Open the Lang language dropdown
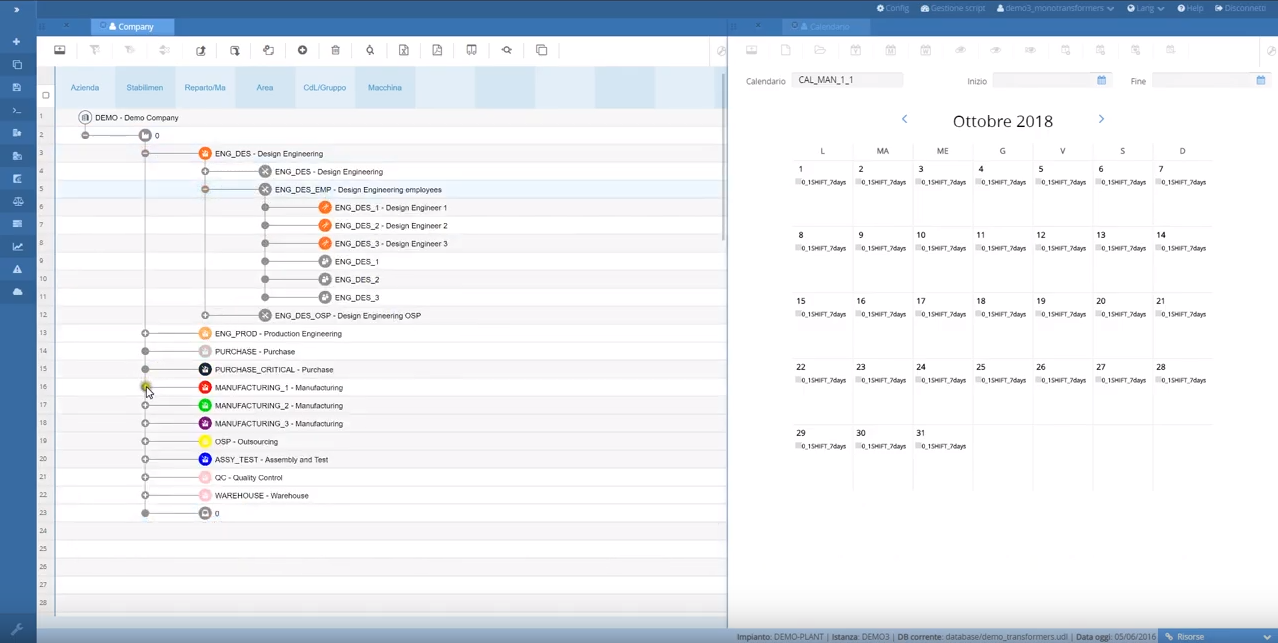This screenshot has height=643, width=1278. pyautogui.click(x=1146, y=8)
